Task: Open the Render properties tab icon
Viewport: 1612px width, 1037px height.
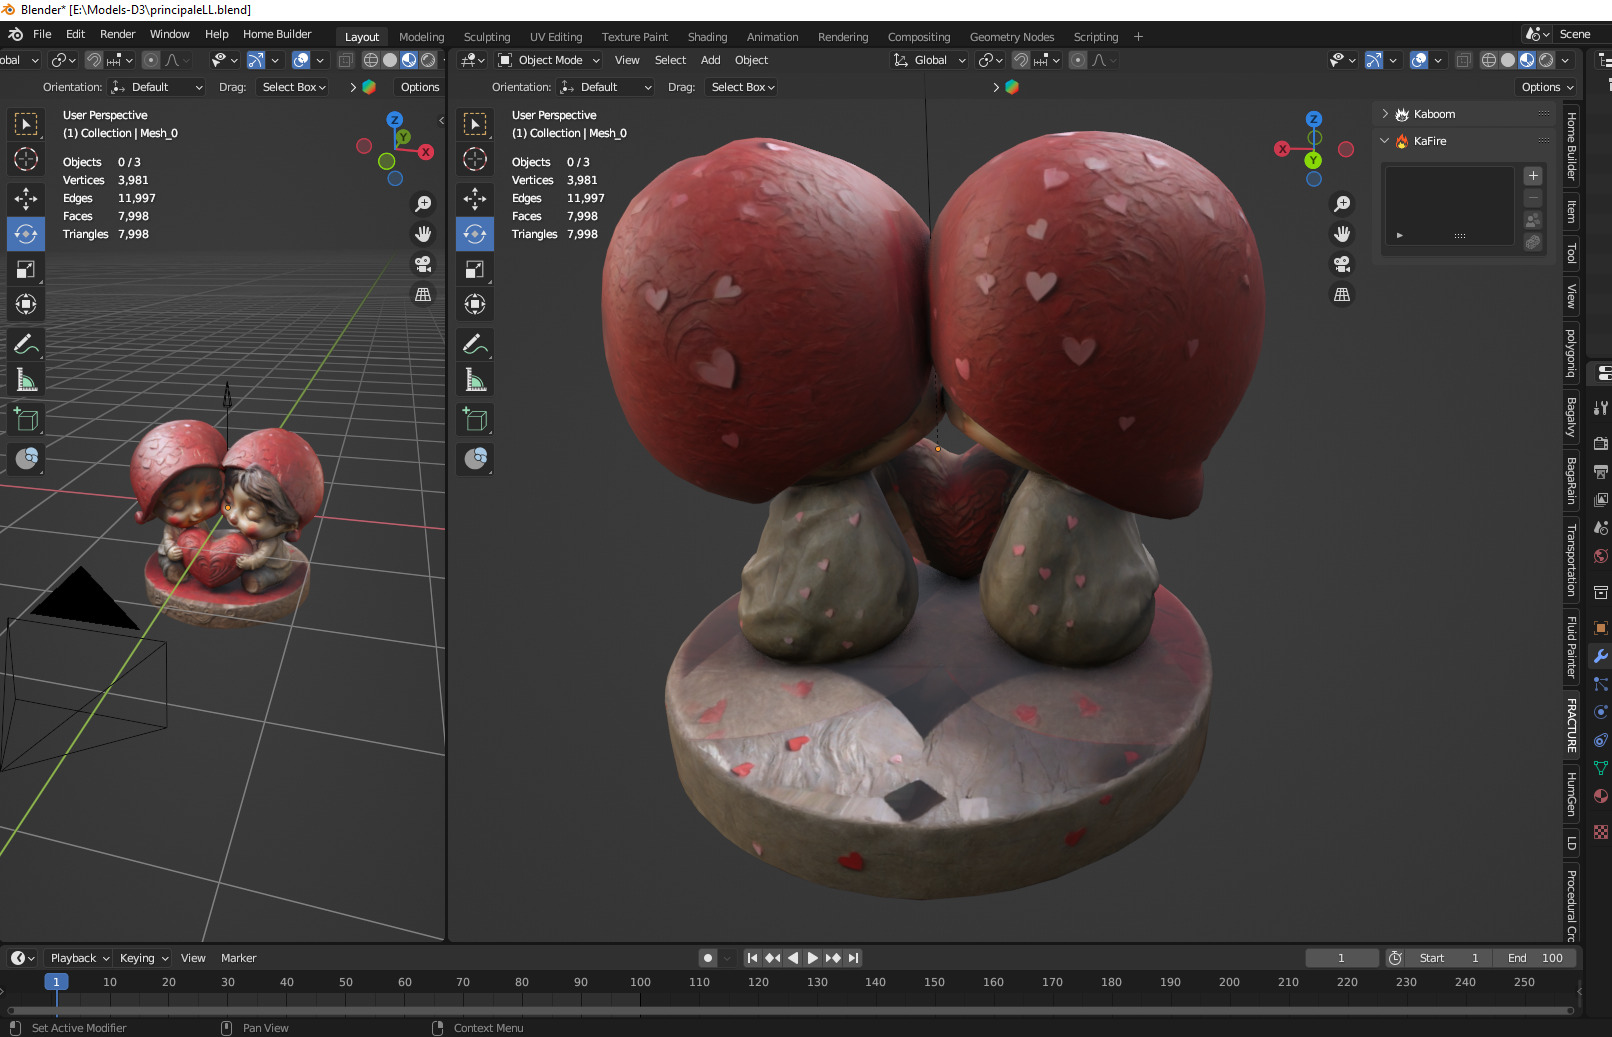Action: point(1601,443)
